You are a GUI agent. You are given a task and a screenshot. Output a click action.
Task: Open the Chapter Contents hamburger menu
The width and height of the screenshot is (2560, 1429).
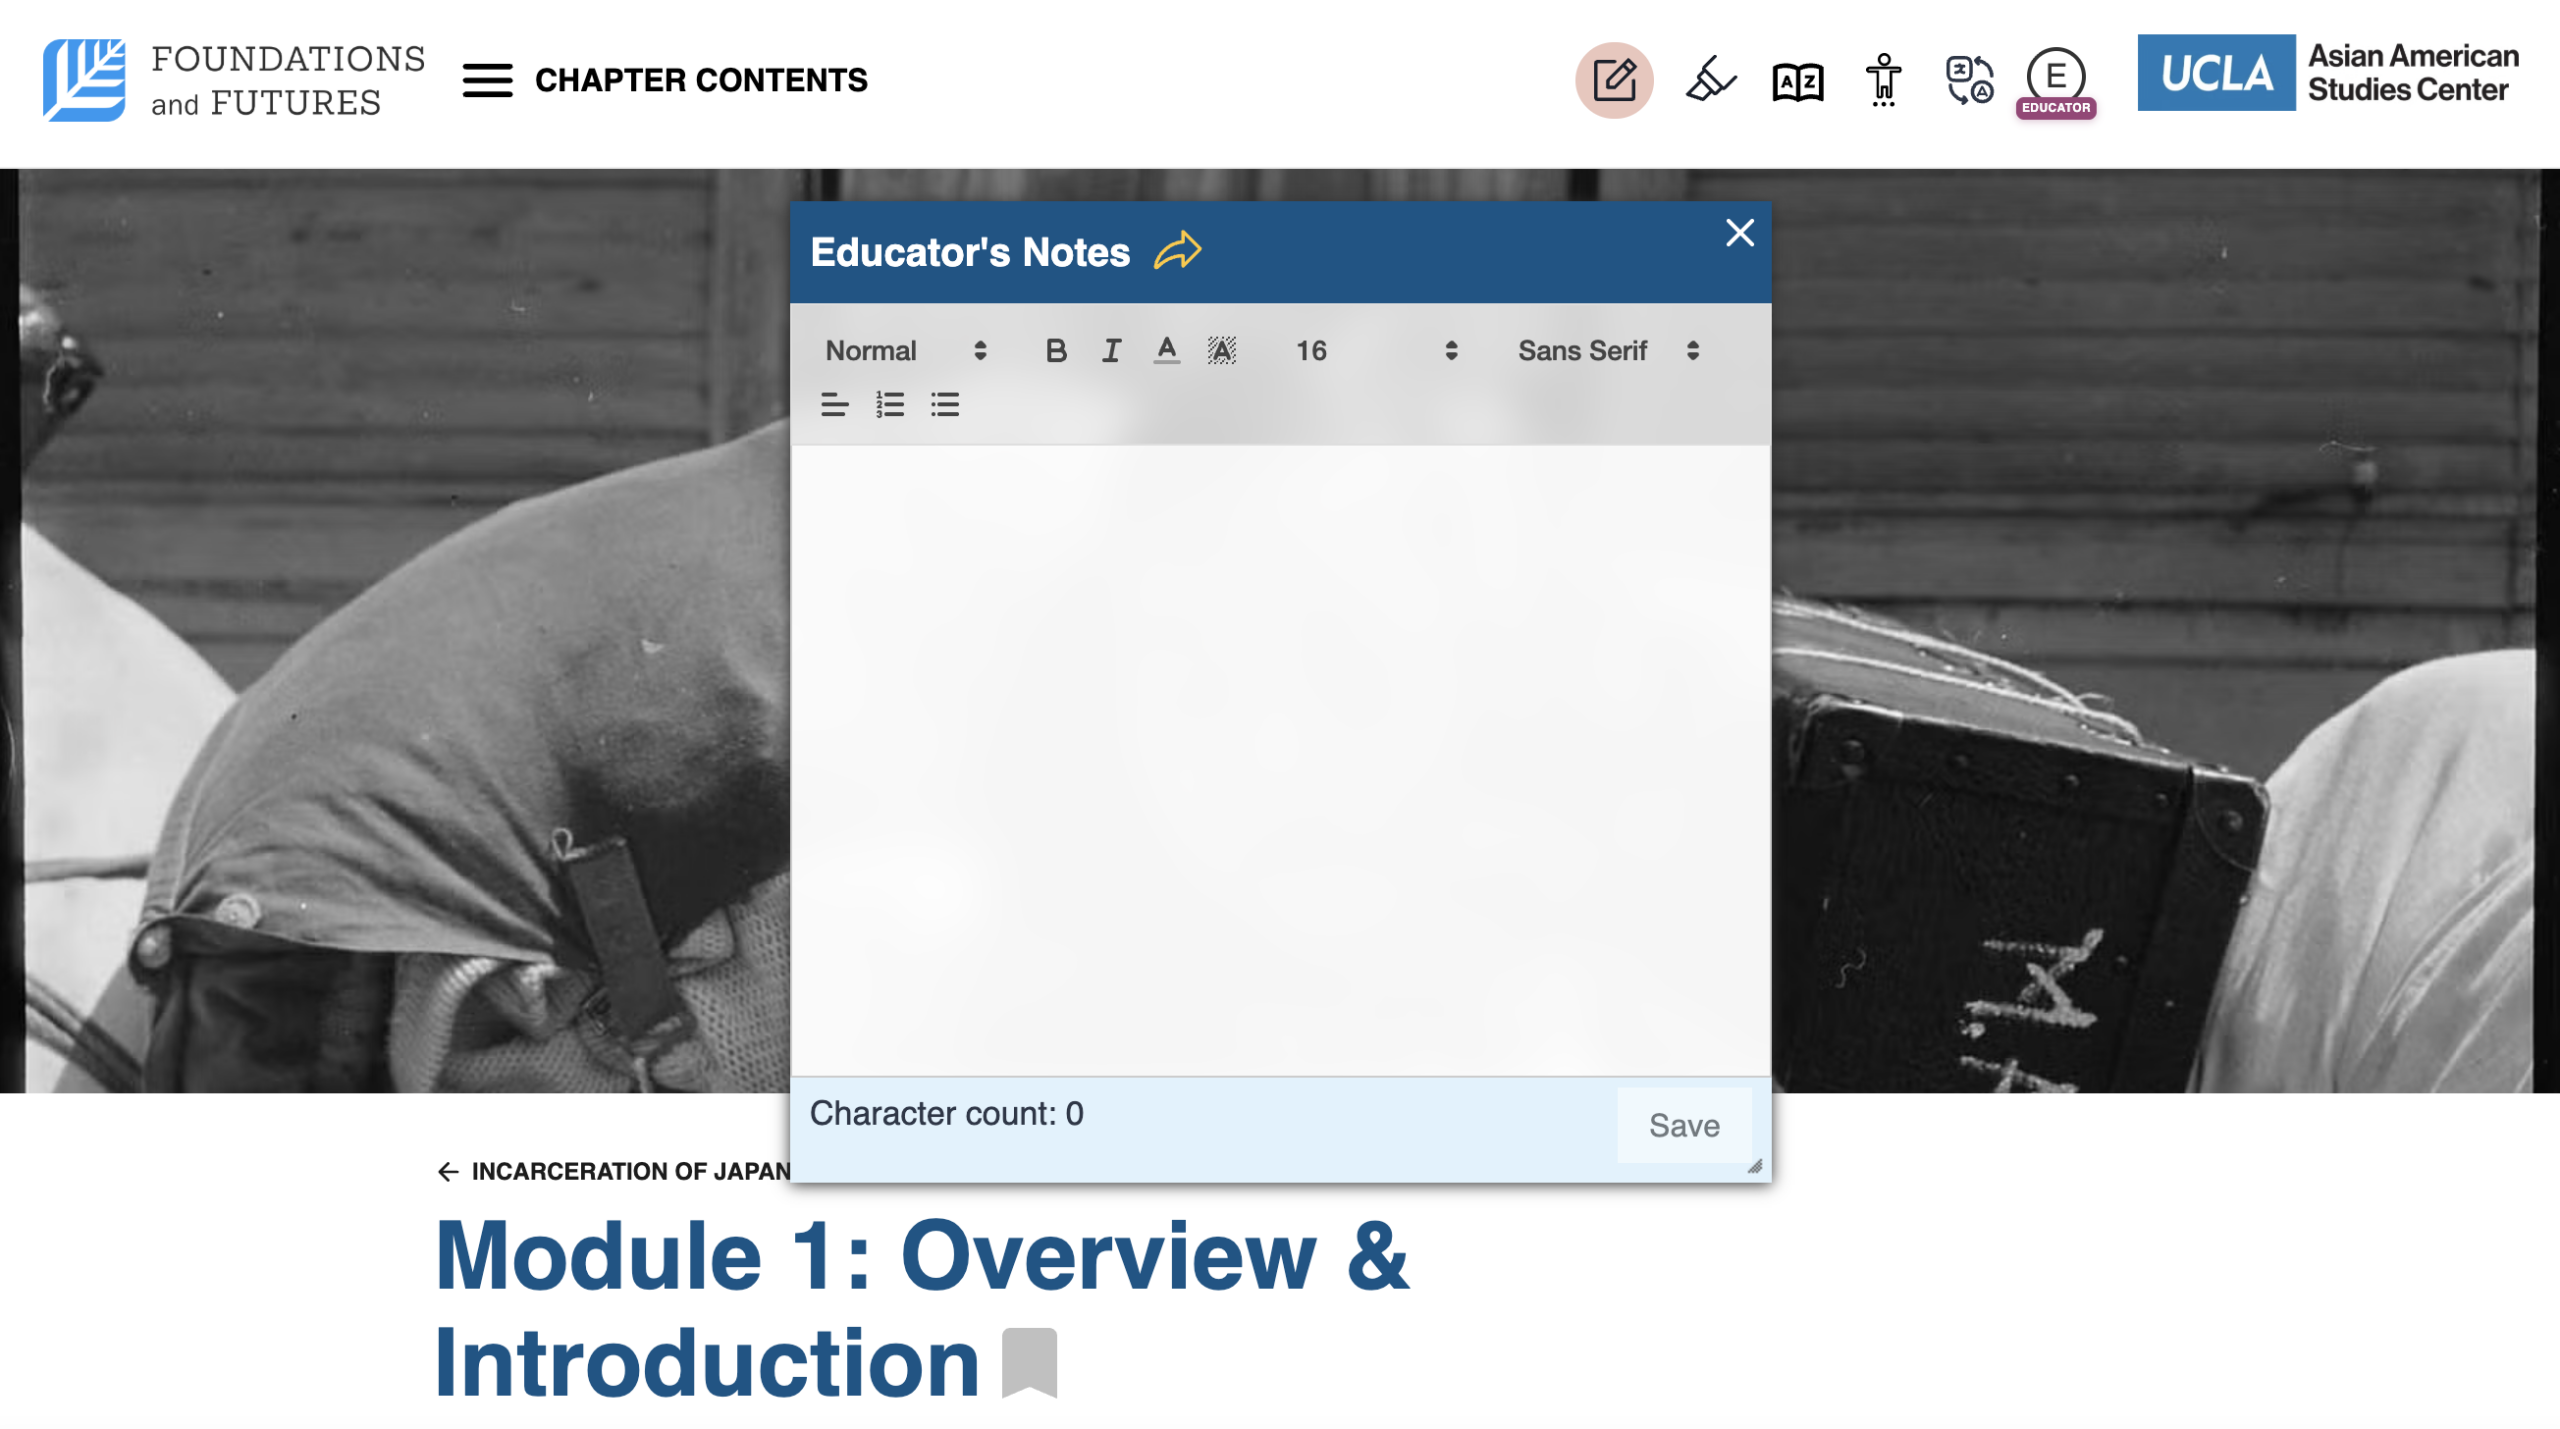coord(487,80)
